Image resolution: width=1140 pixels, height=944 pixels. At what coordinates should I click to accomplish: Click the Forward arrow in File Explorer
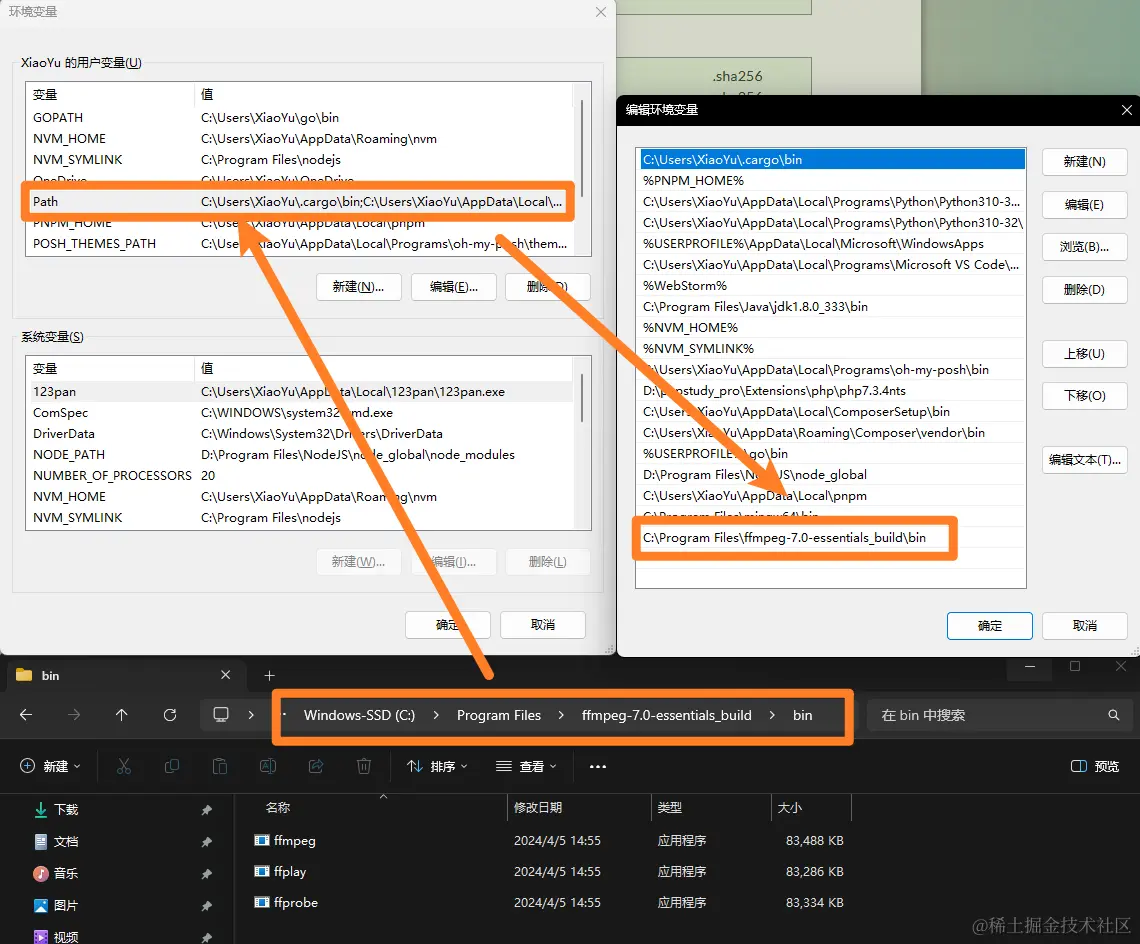[x=73, y=715]
